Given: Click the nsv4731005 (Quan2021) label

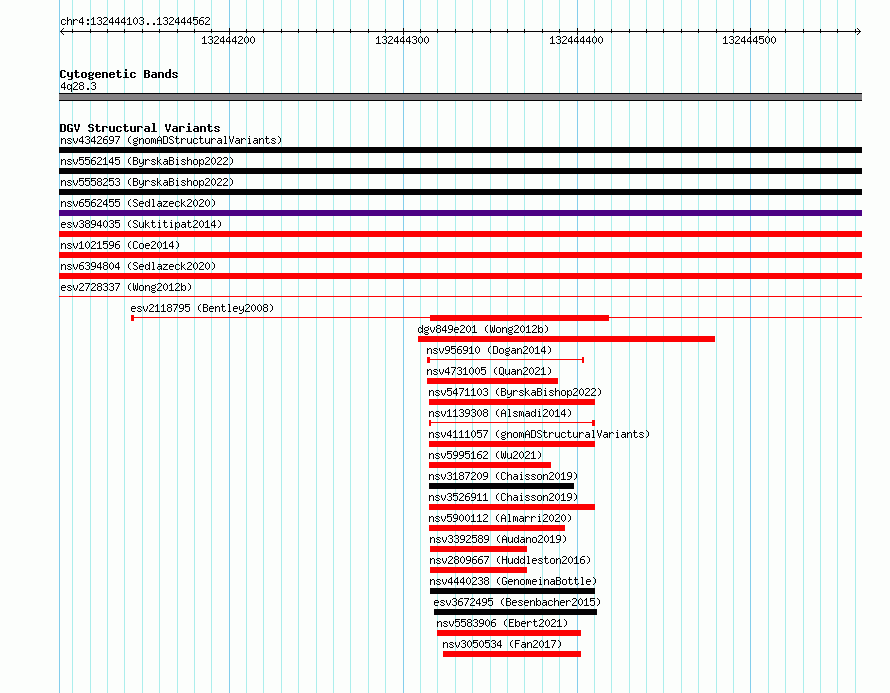Looking at the screenshot, I should [x=489, y=371].
